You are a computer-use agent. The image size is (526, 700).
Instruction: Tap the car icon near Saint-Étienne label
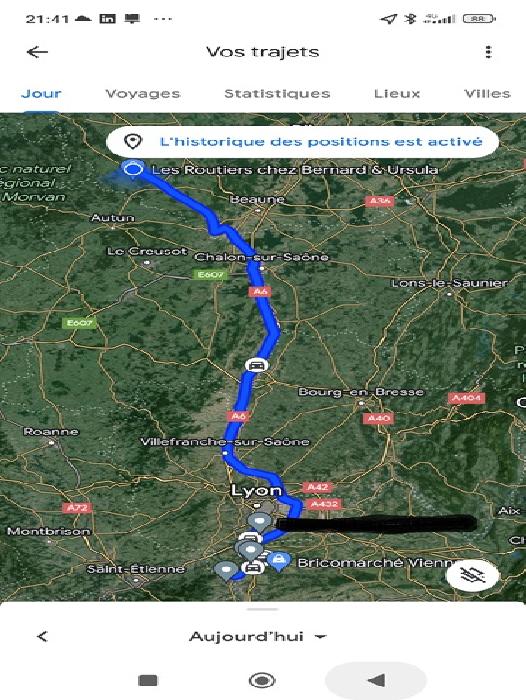click(252, 568)
